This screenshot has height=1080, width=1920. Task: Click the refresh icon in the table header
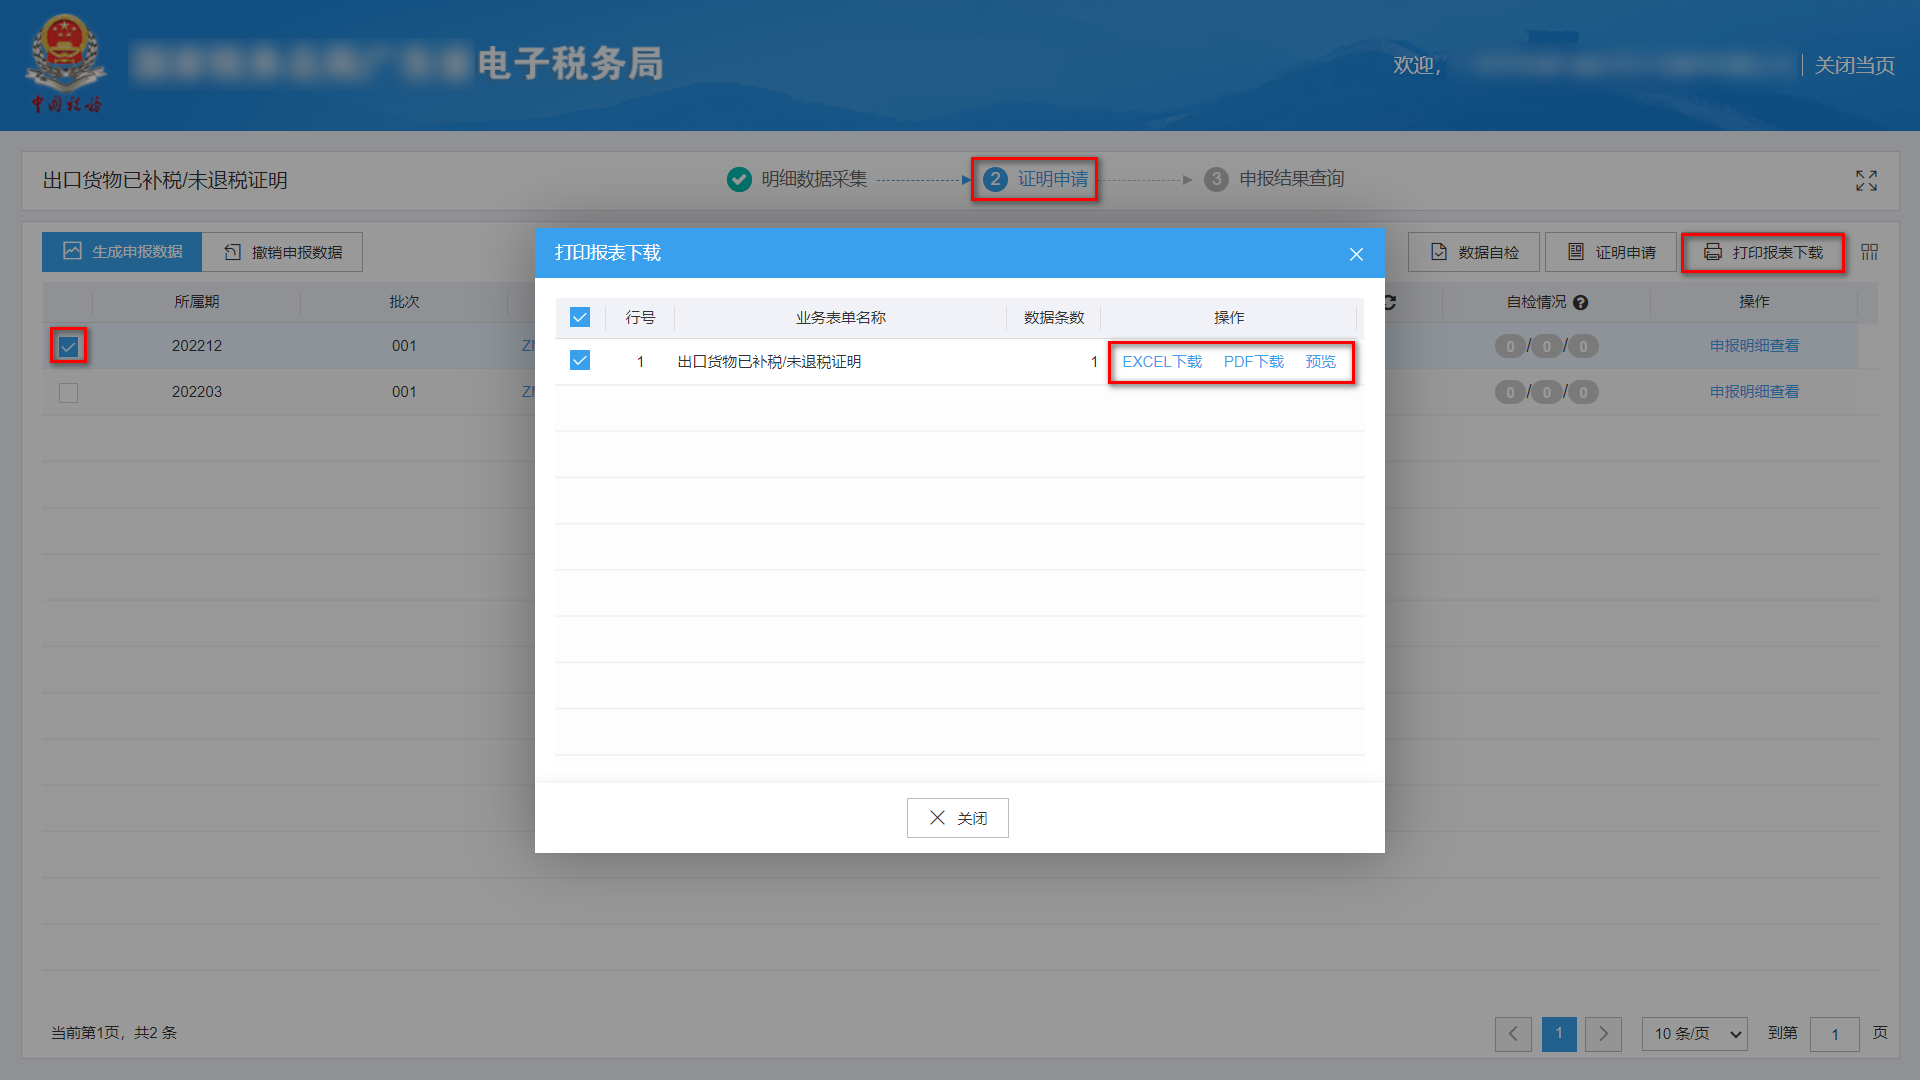click(1389, 302)
